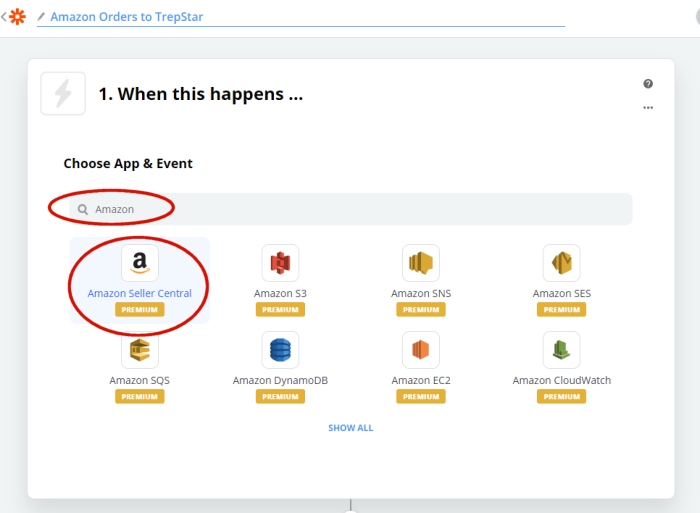Viewport: 700px width, 513px height.
Task: Focus the app search field containing Amazon
Action: (350, 209)
